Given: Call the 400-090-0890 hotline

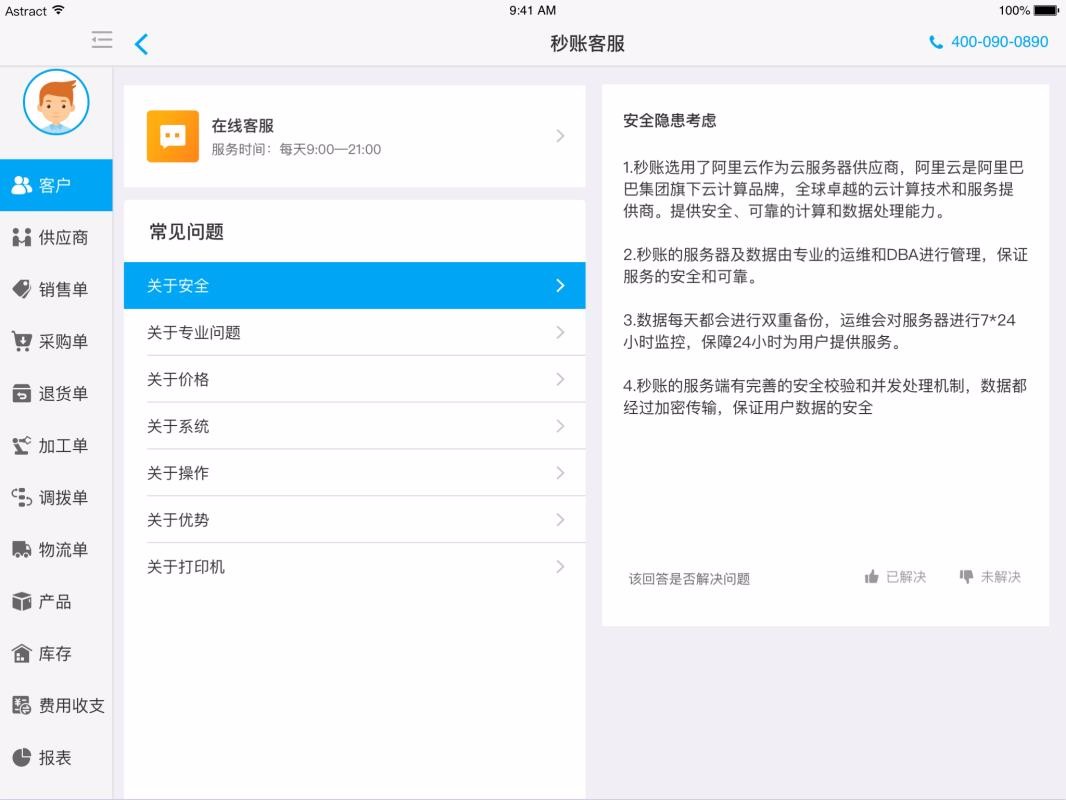Looking at the screenshot, I should tap(986, 42).
